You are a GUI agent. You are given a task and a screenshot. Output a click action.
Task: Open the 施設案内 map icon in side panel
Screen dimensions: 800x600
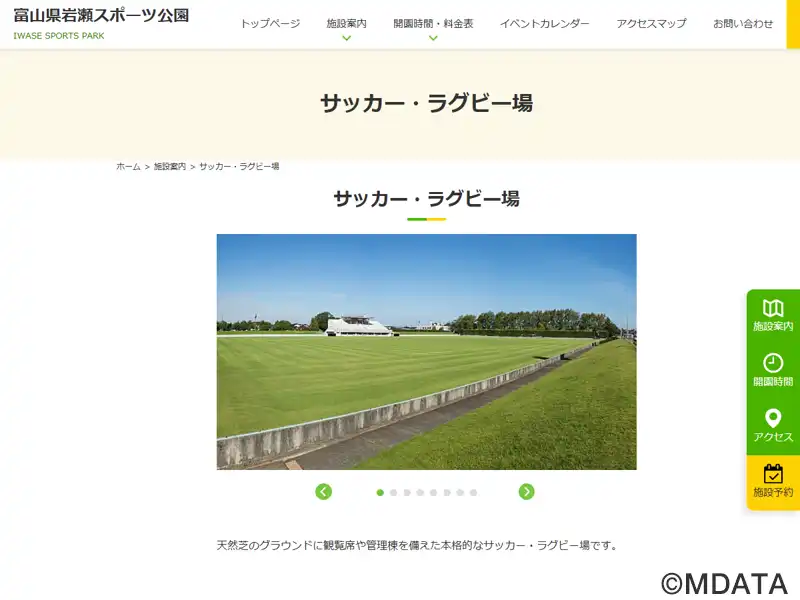(773, 308)
